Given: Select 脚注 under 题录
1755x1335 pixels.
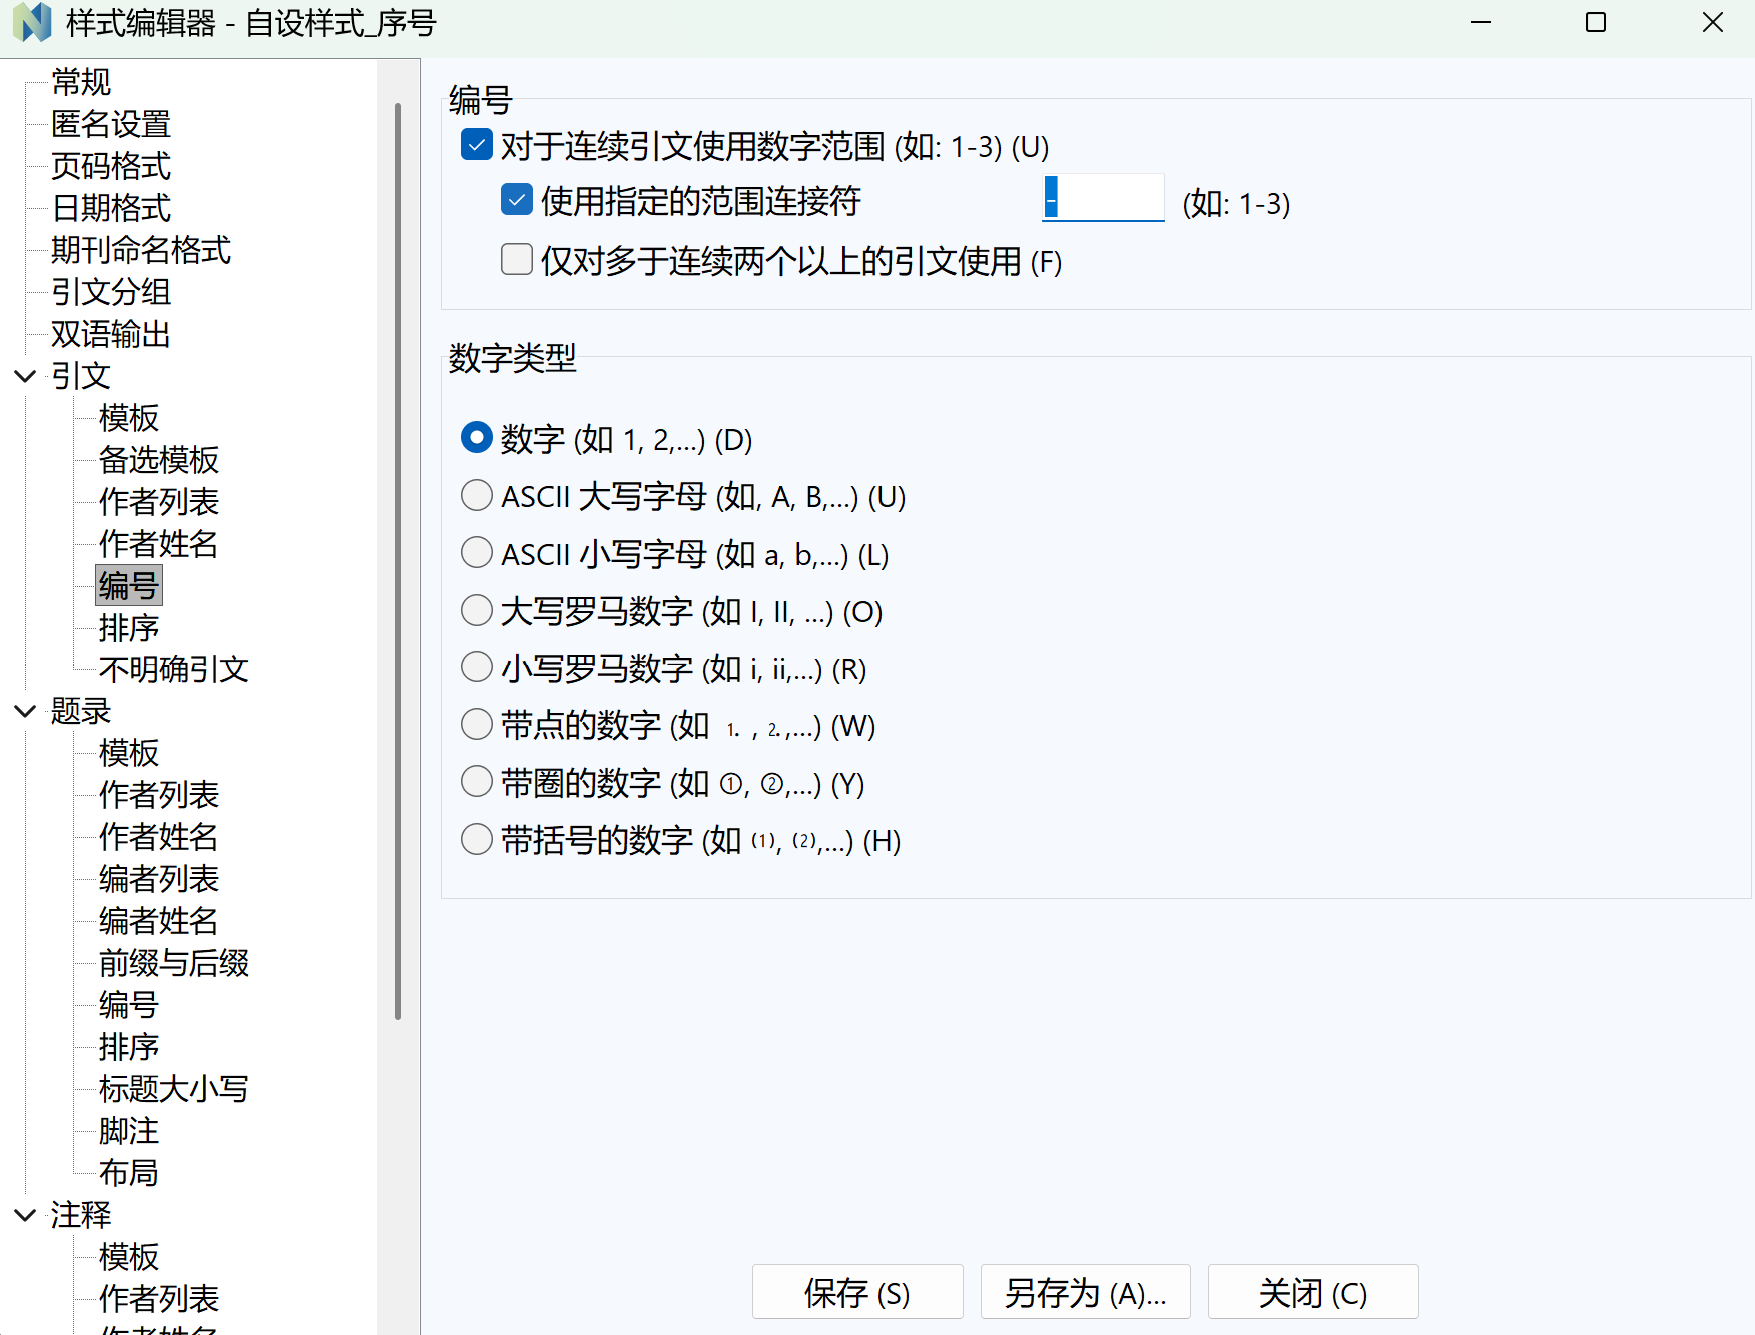Looking at the screenshot, I should coord(129,1131).
